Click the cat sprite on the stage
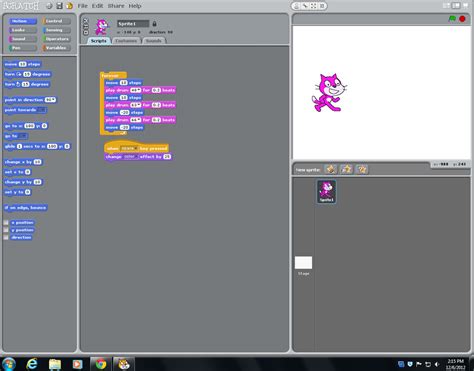This screenshot has height=371, width=474. 329,93
